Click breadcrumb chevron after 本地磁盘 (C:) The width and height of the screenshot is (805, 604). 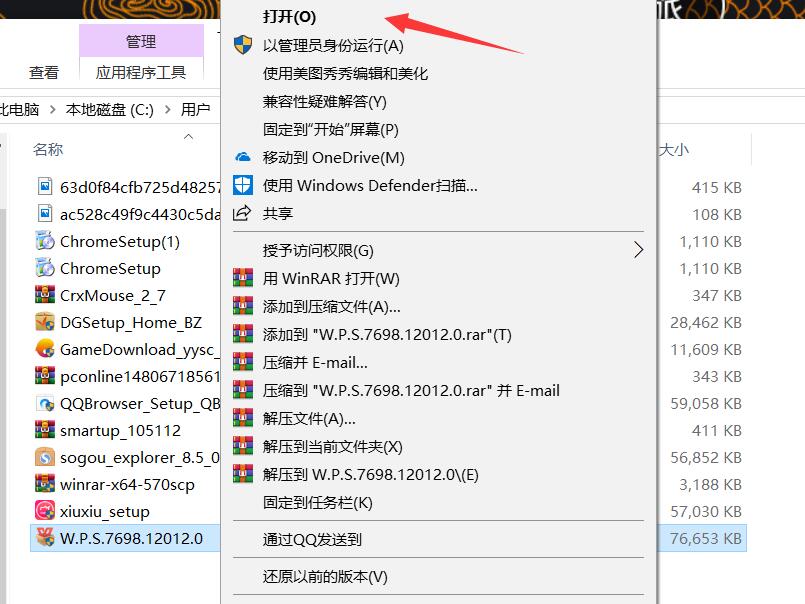(x=168, y=109)
